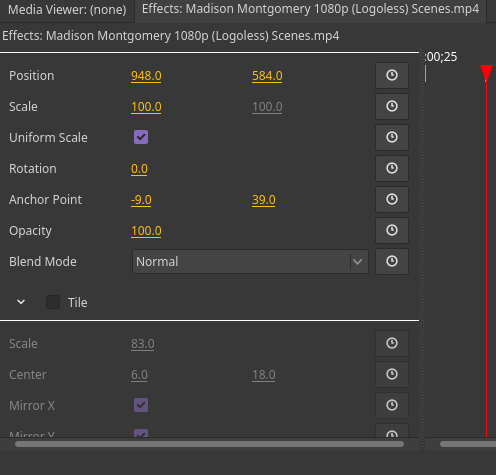
Task: Toggle keyframing for Tile Scale 83.0 row
Action: [x=392, y=343]
